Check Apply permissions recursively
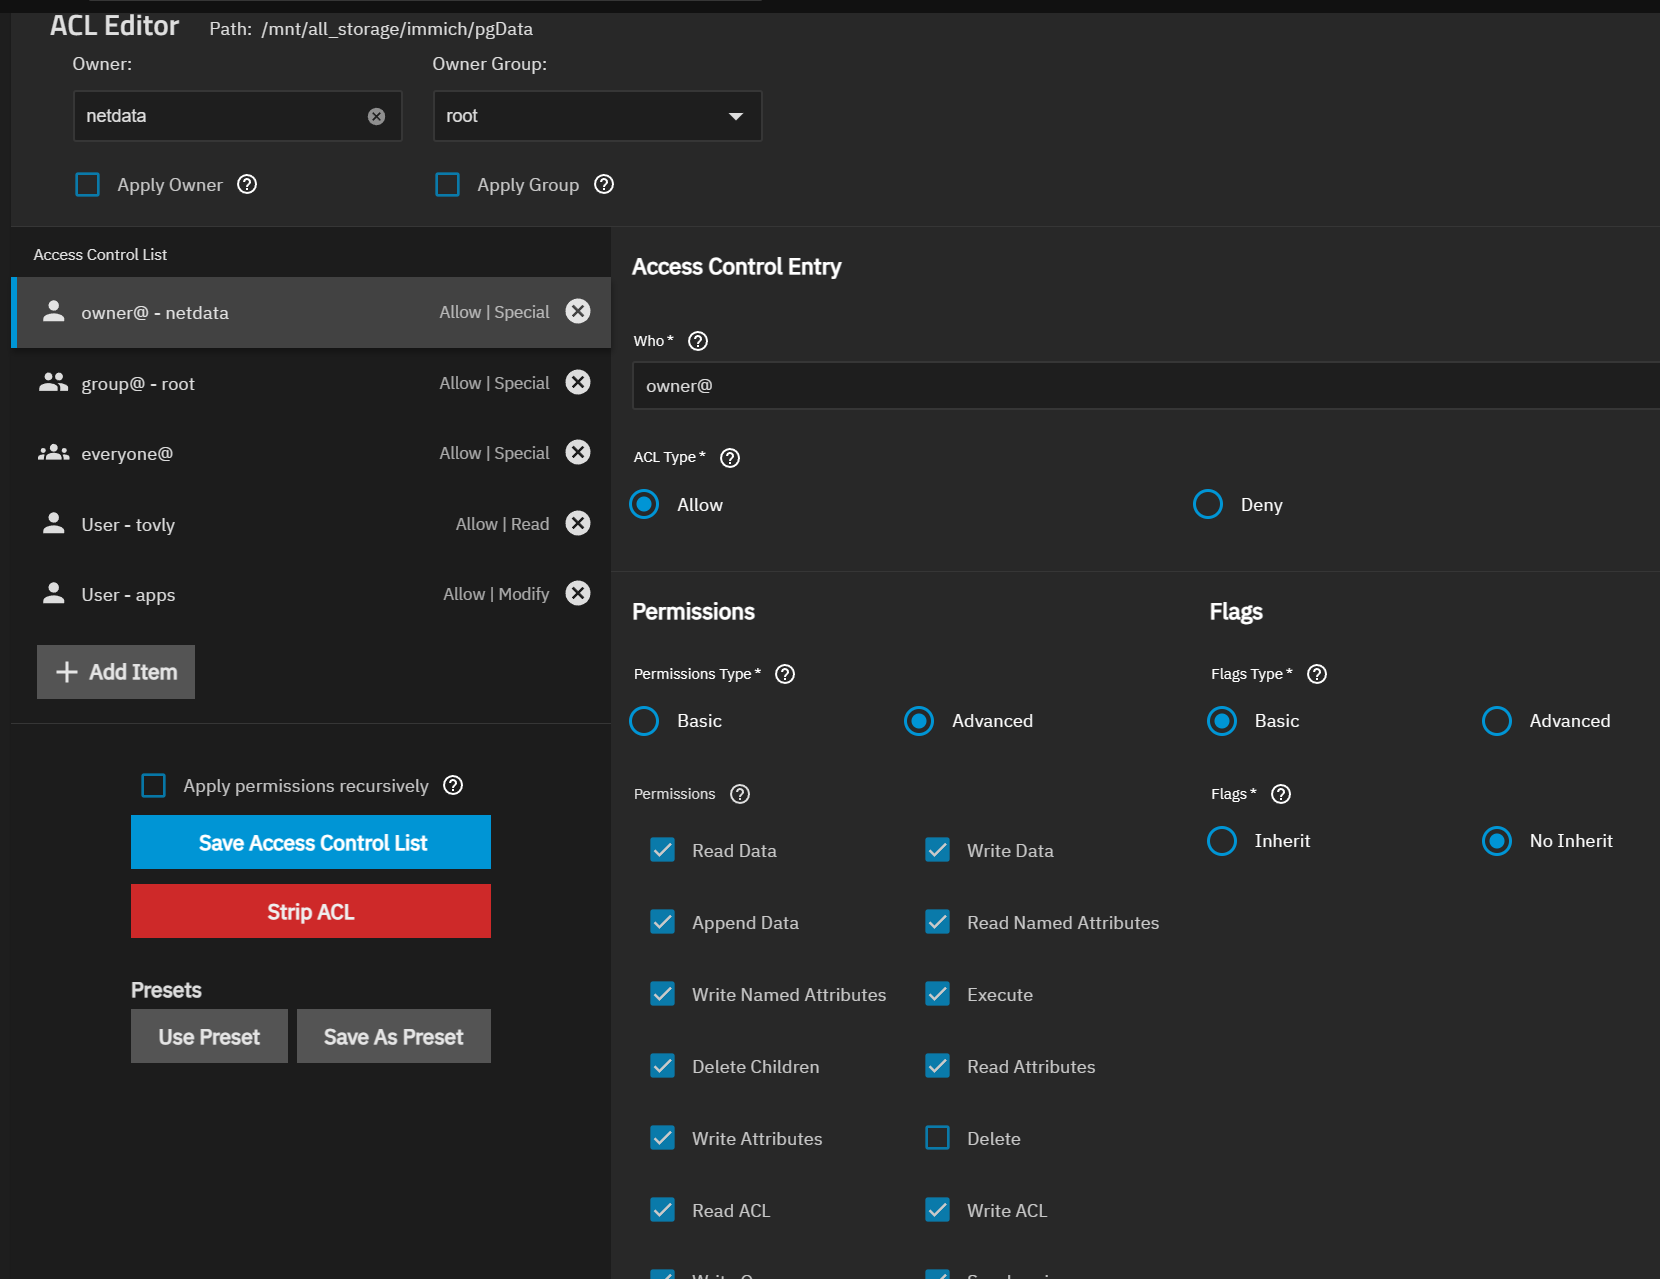This screenshot has height=1279, width=1660. (x=154, y=786)
